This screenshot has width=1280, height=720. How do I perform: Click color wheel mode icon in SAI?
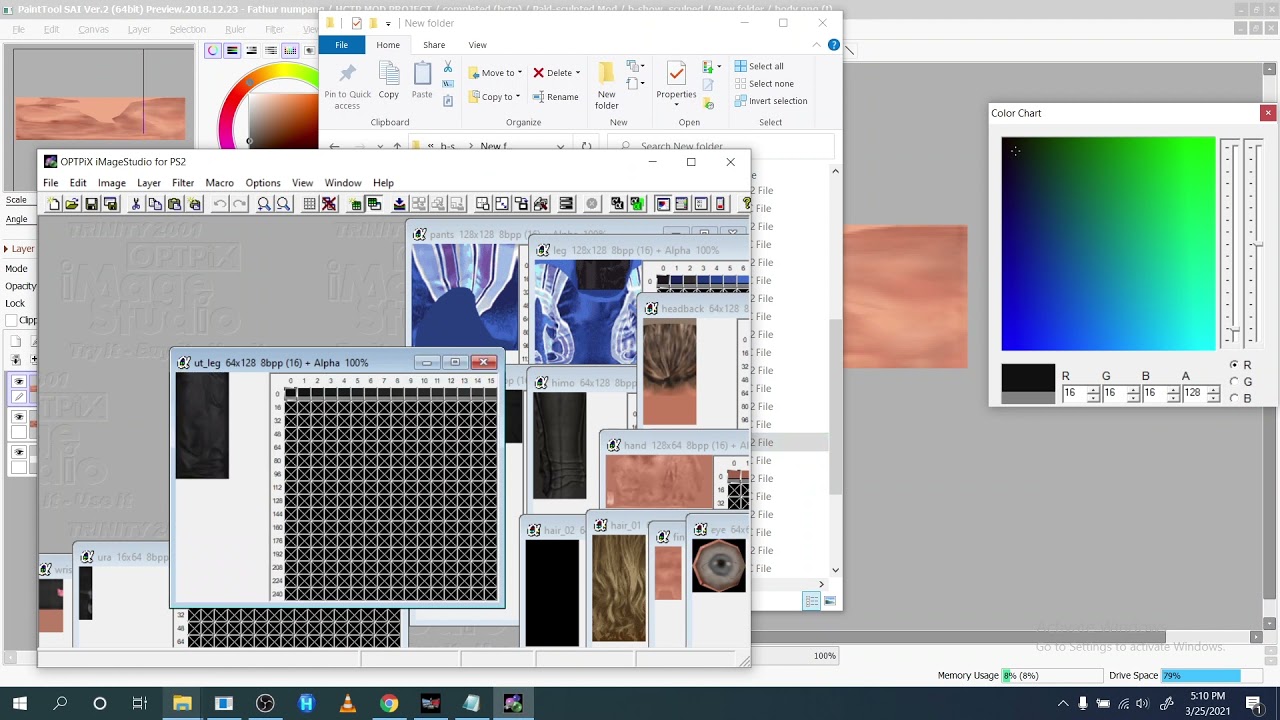(x=213, y=51)
